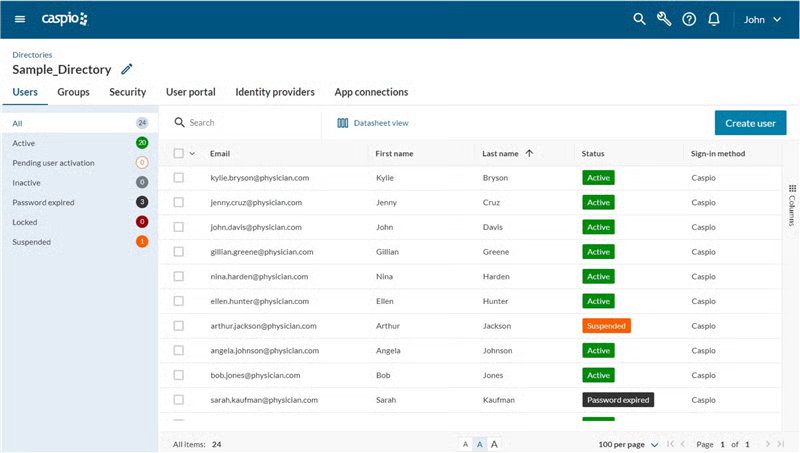Viewport: 800px width, 453px height.
Task: Check the bob.jones@physician.com row
Action: coord(178,375)
